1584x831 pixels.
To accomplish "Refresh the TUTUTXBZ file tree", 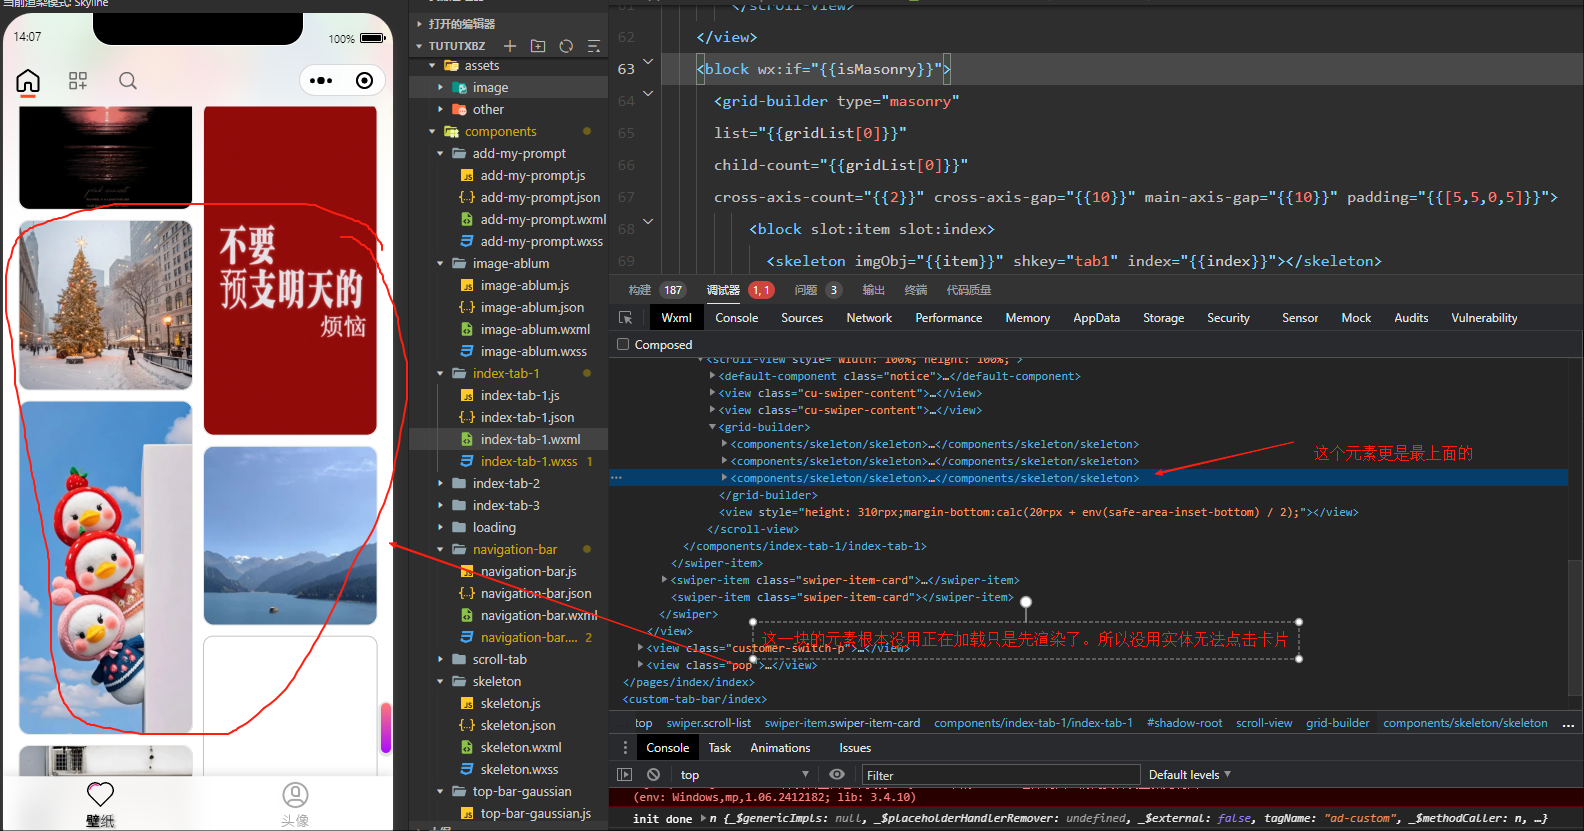I will (x=566, y=46).
